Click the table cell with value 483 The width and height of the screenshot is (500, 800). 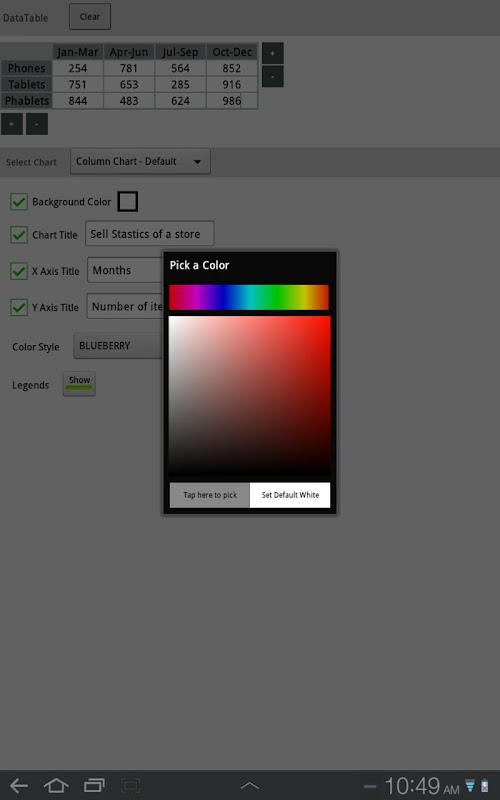(129, 101)
